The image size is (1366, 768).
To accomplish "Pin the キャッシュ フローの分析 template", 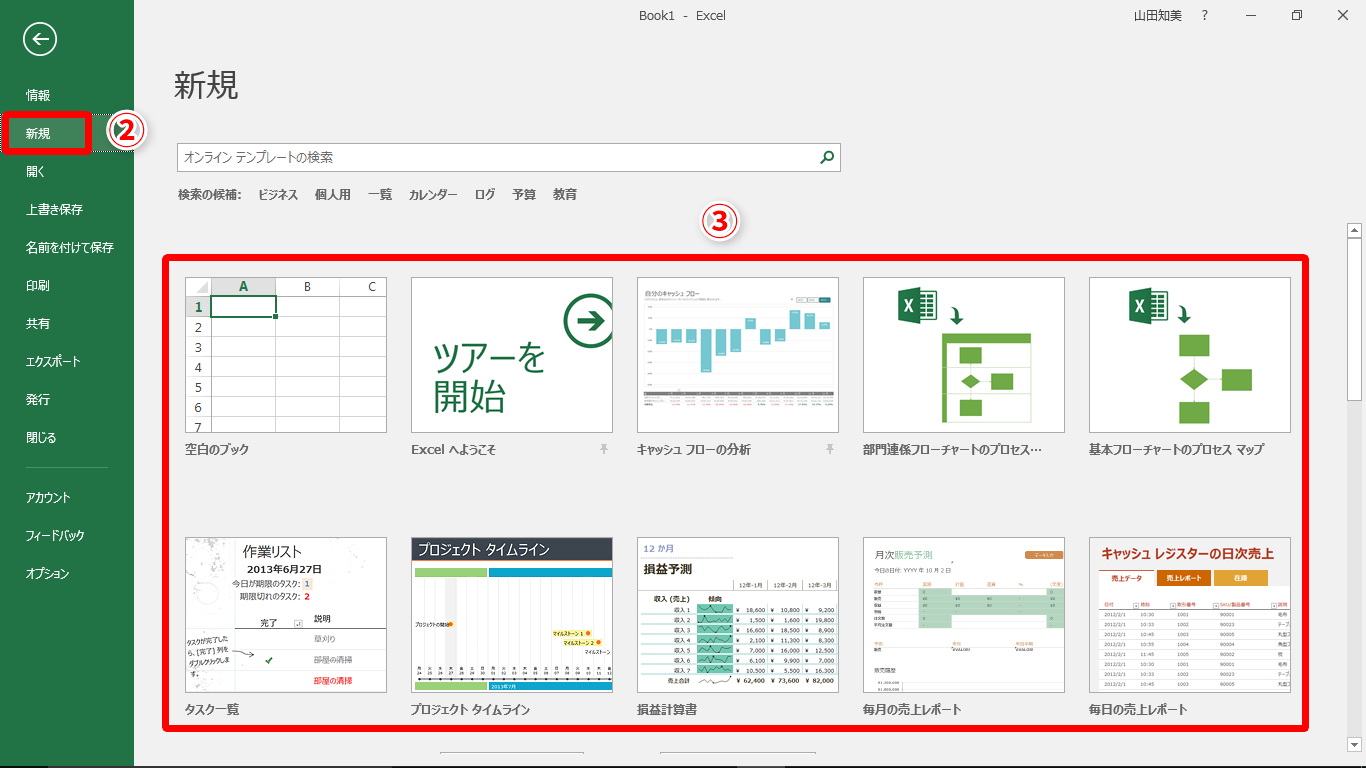I will [x=829, y=450].
